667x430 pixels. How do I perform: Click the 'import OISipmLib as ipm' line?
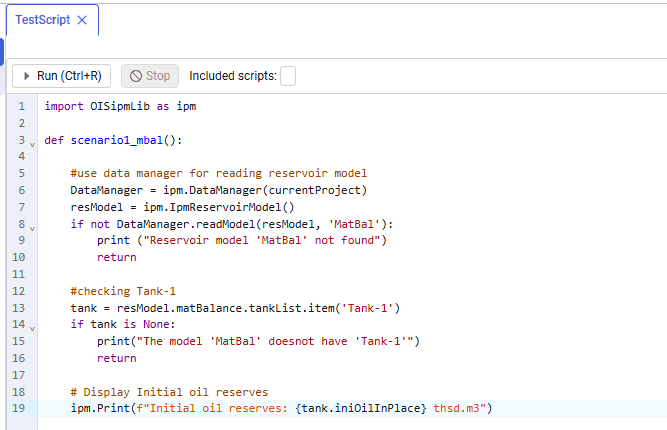120,106
